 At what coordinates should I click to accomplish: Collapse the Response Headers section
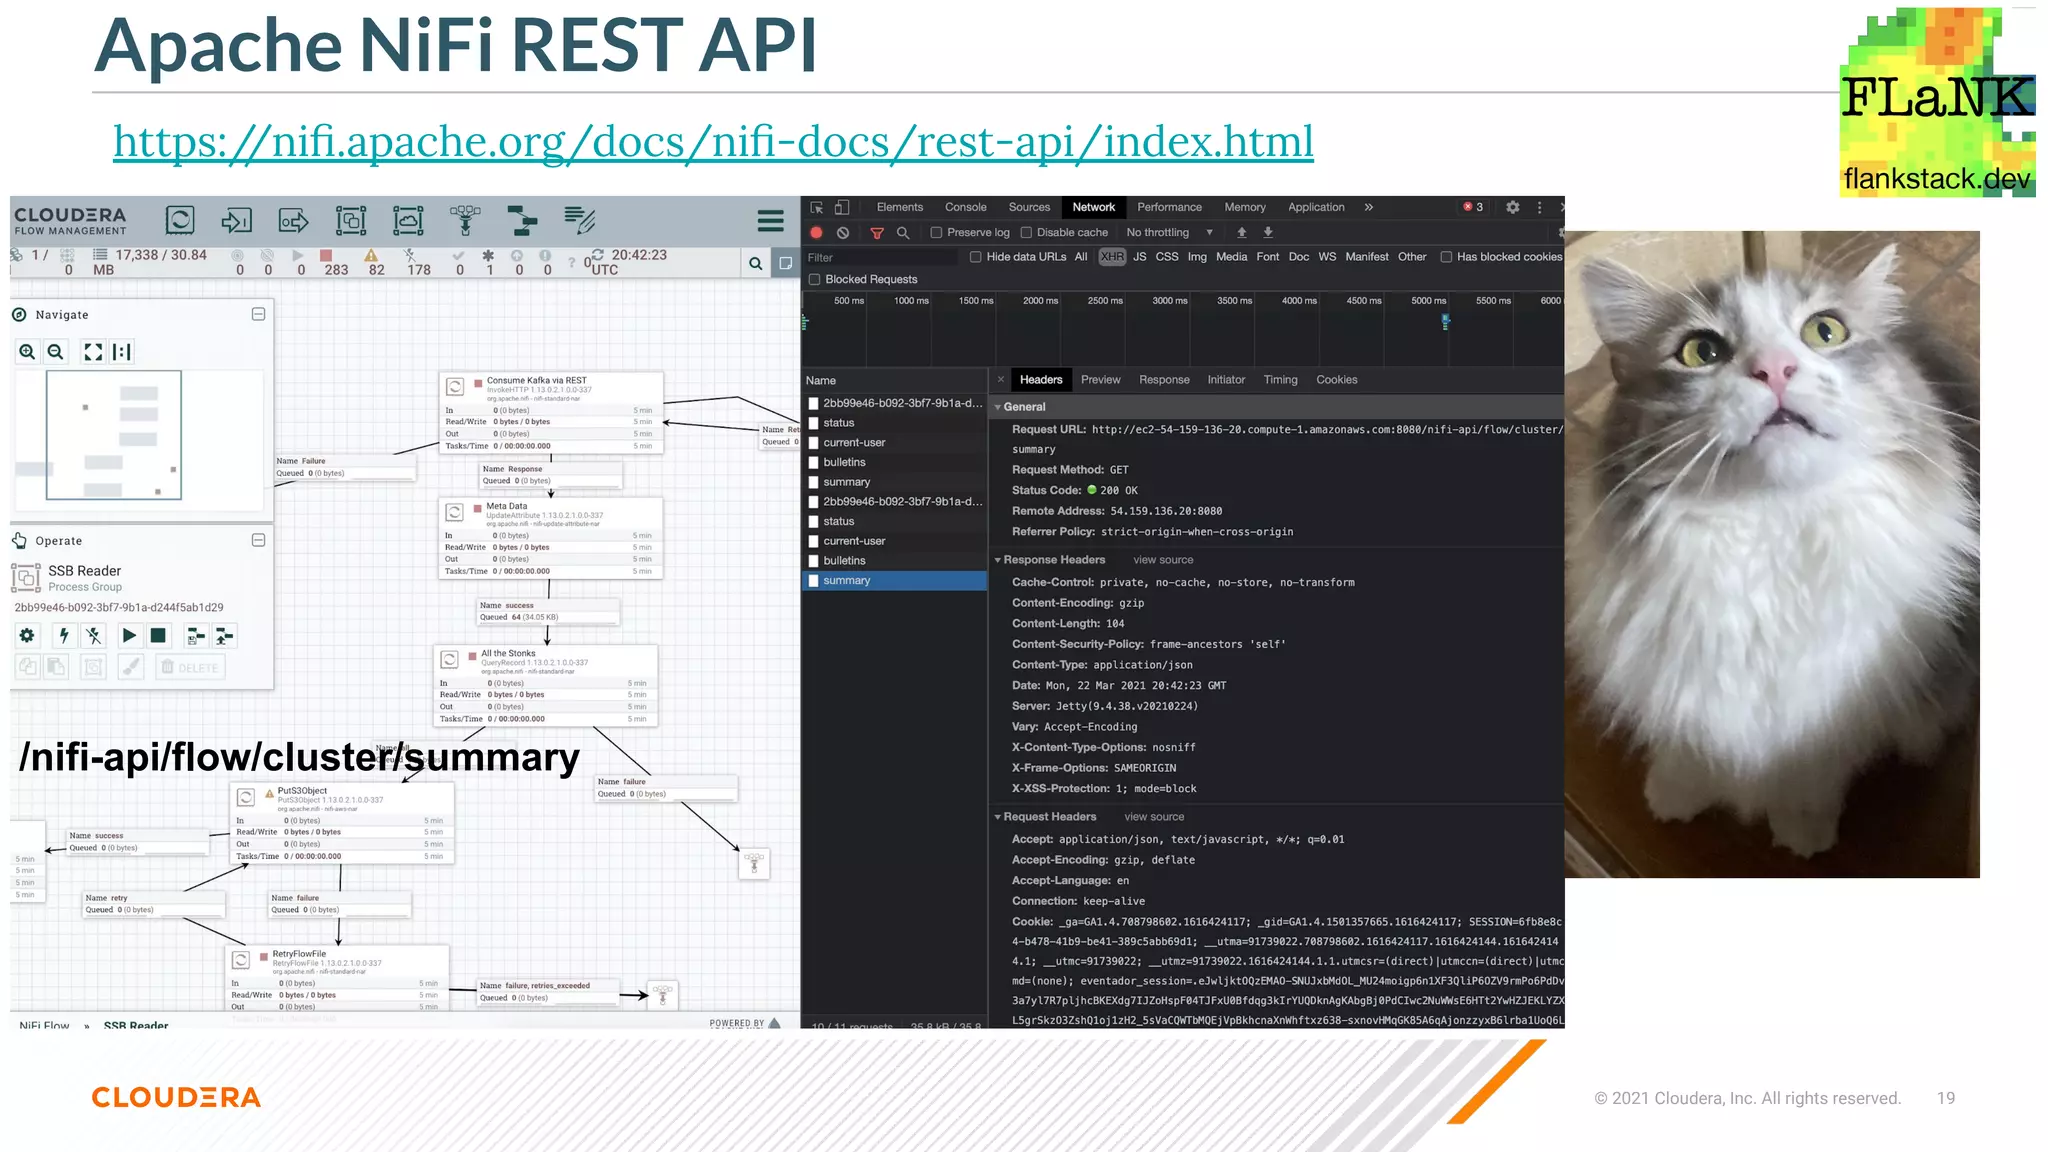[998, 560]
